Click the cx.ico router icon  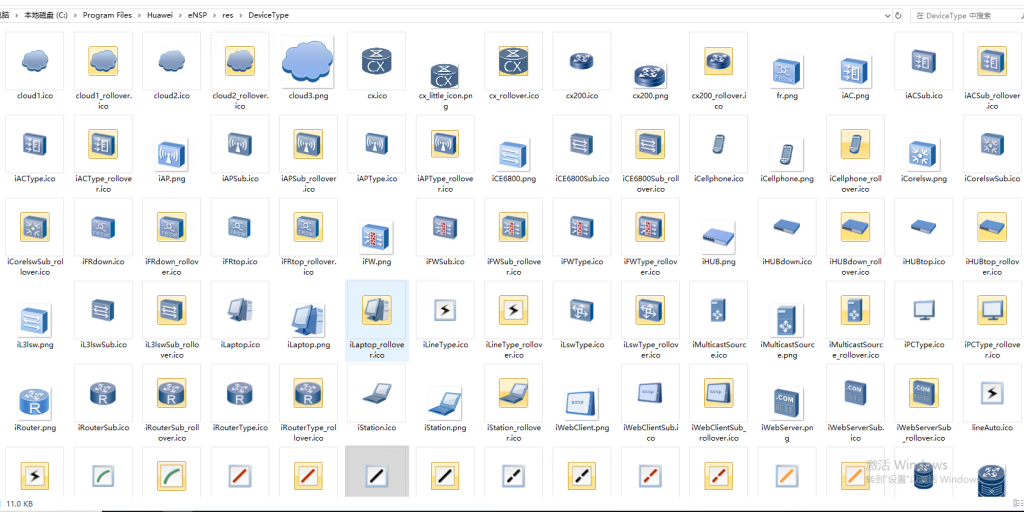376,61
